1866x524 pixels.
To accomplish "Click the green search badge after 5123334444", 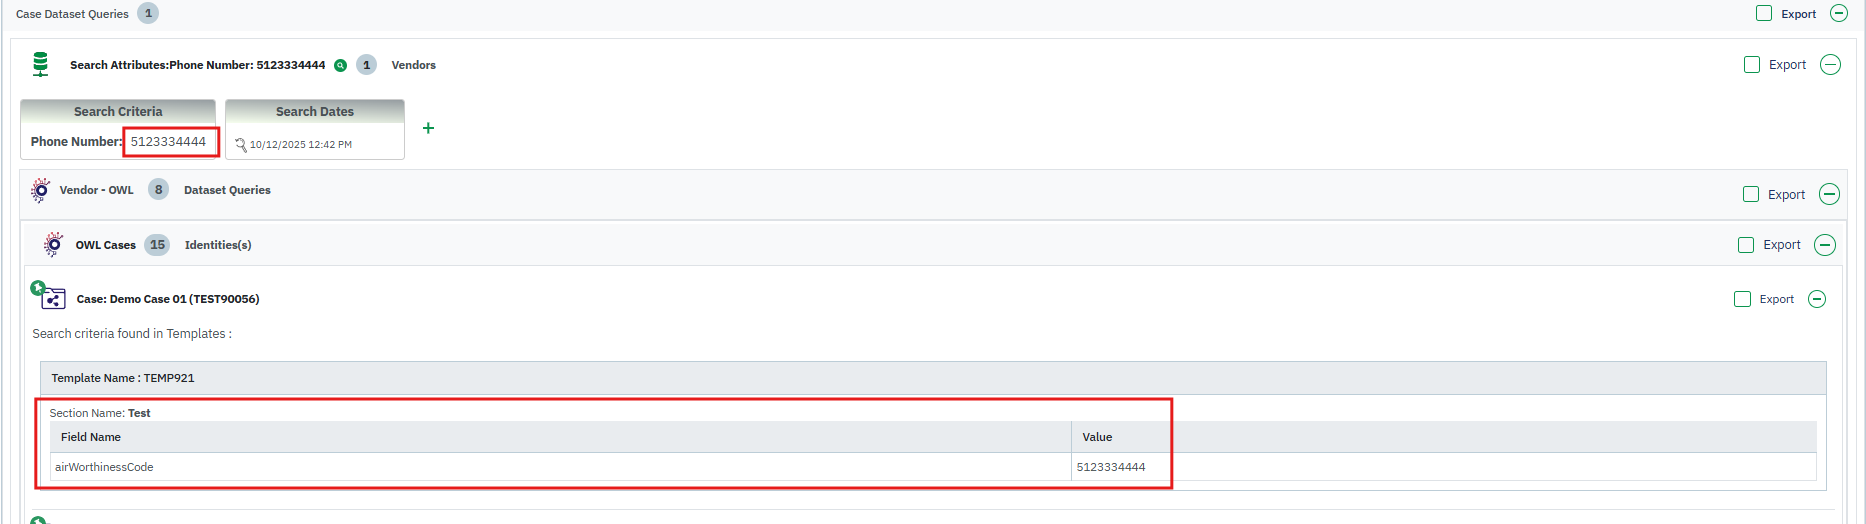I will (x=341, y=66).
